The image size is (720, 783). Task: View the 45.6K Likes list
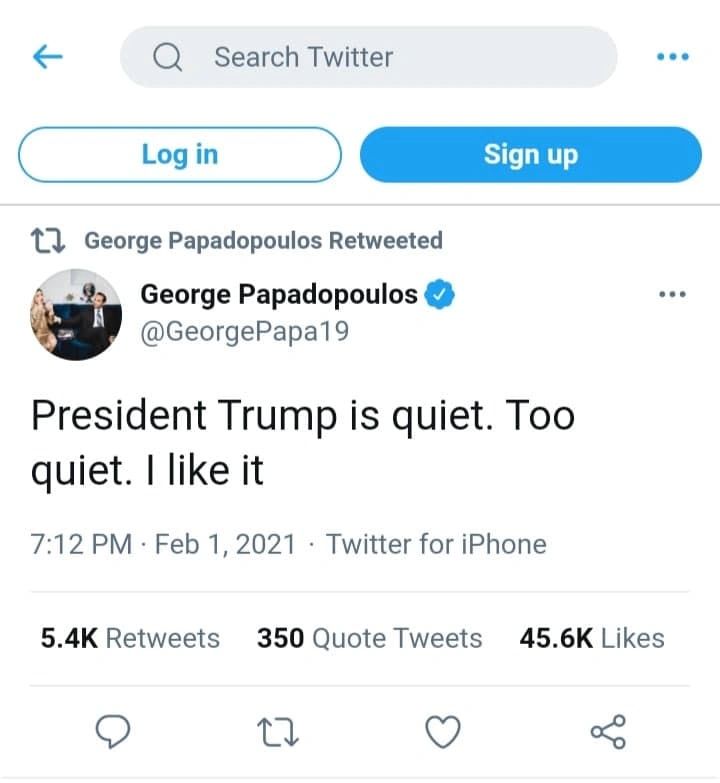click(x=592, y=638)
